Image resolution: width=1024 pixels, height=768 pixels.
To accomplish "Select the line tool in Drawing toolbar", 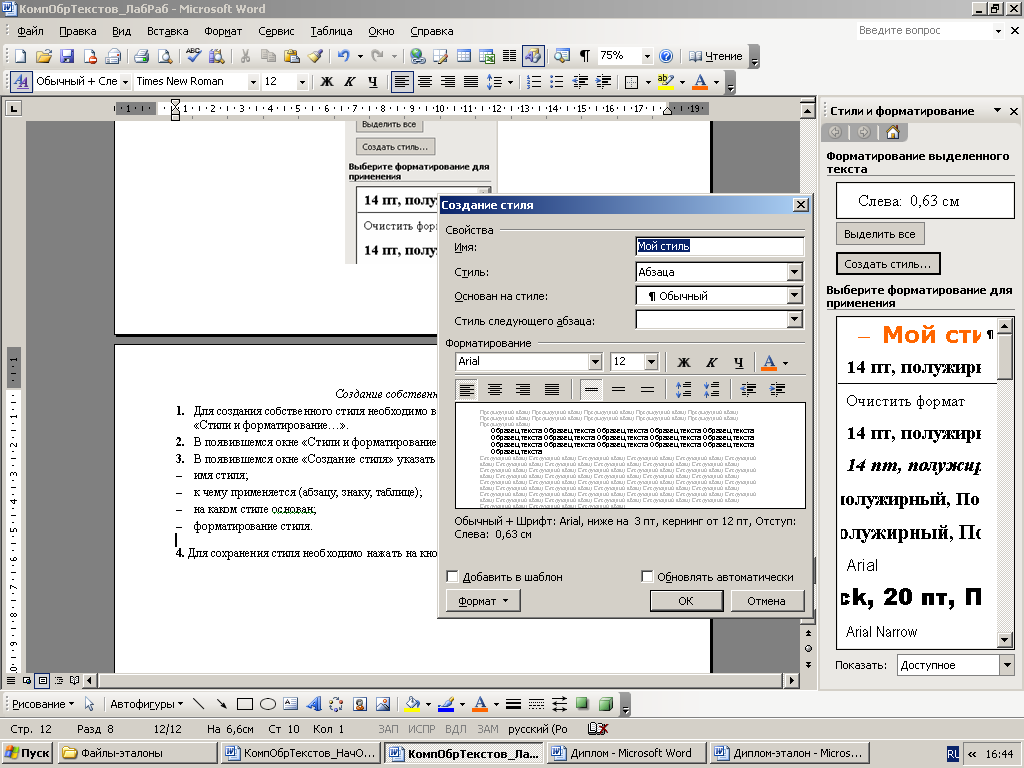I will pos(199,704).
